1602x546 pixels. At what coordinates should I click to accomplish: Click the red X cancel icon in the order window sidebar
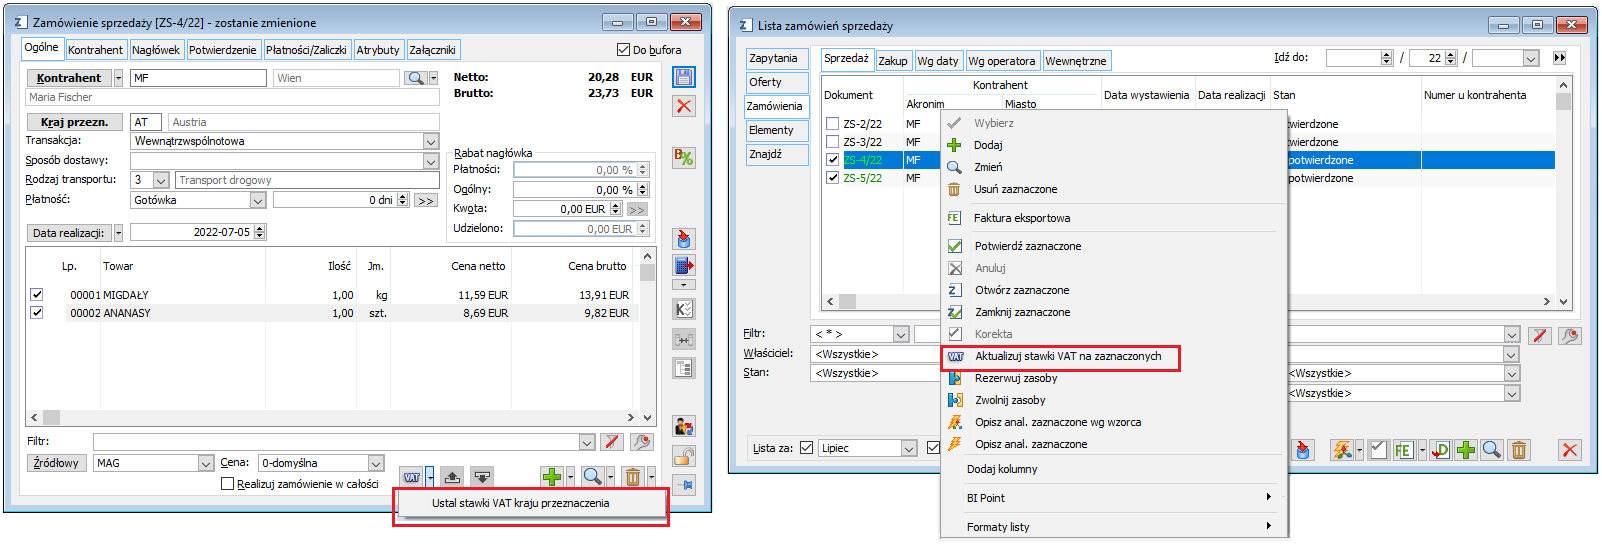coord(684,106)
